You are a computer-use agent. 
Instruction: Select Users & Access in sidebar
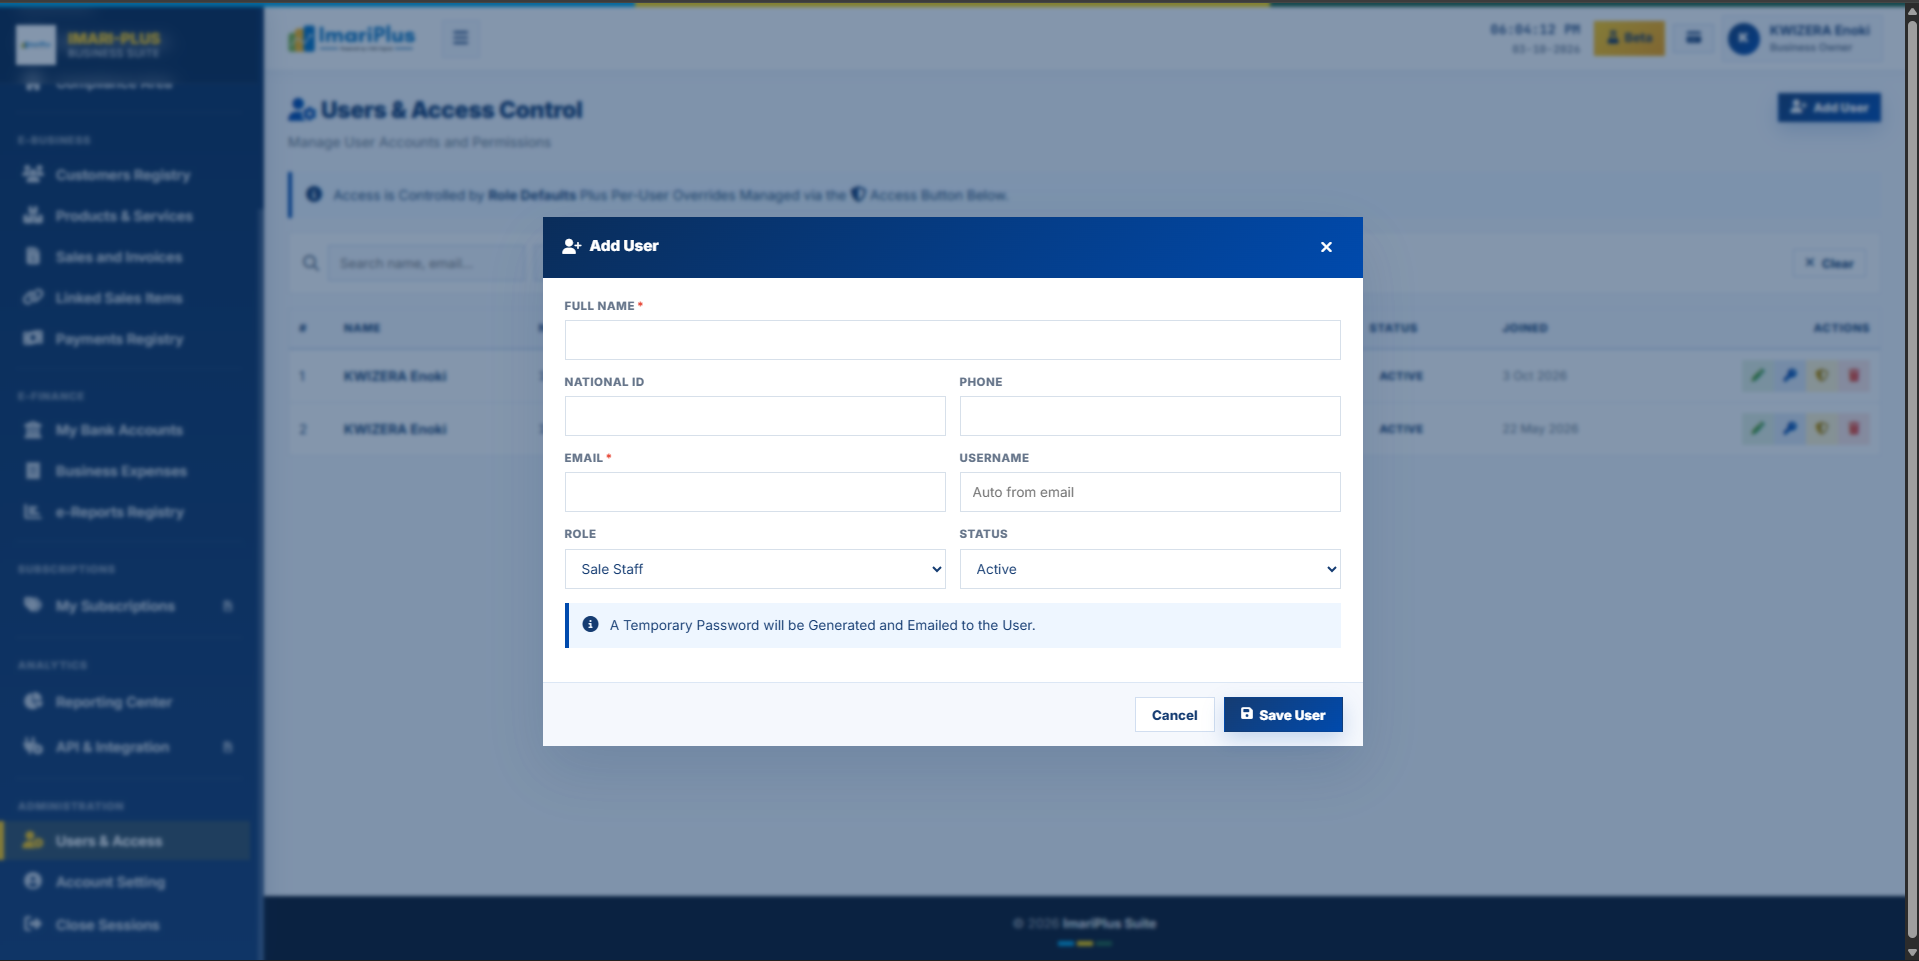125,841
